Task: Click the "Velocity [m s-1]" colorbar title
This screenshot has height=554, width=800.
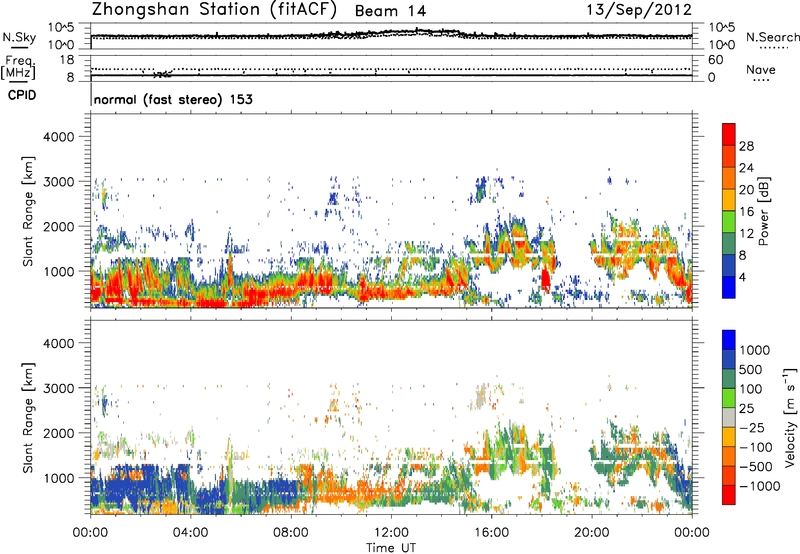Action: pos(790,417)
